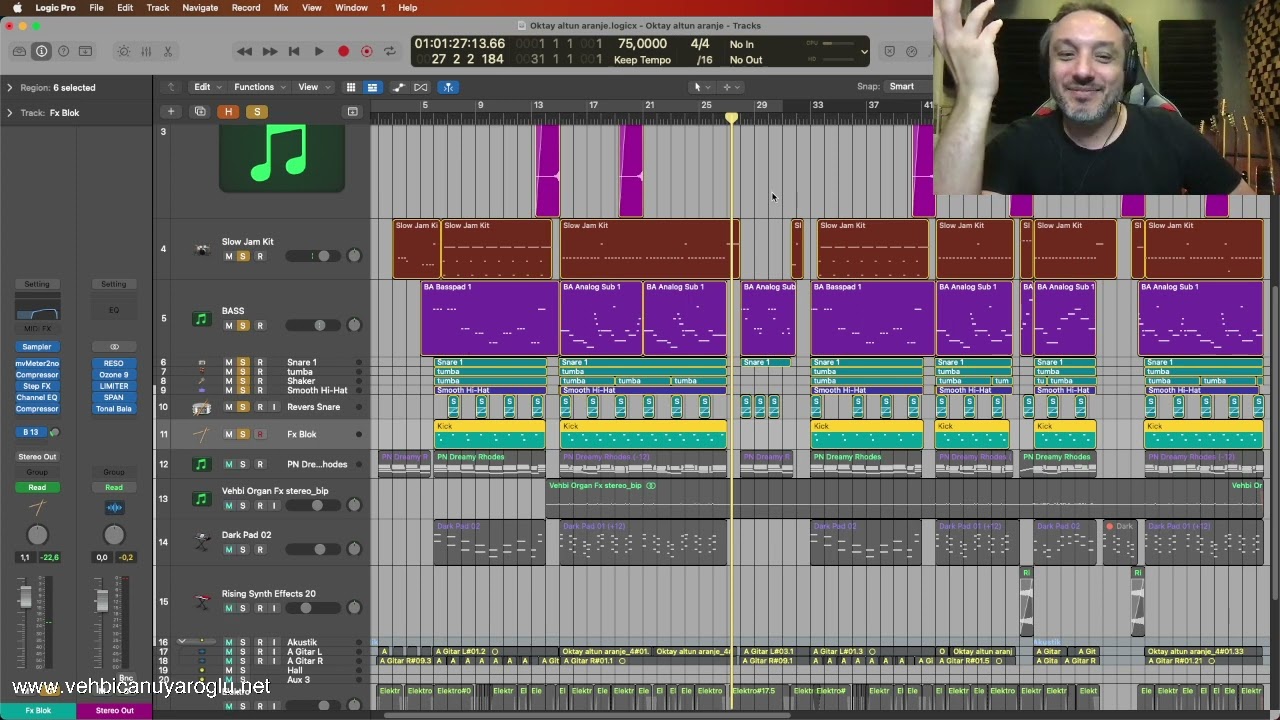Click the red Record button

tap(343, 51)
